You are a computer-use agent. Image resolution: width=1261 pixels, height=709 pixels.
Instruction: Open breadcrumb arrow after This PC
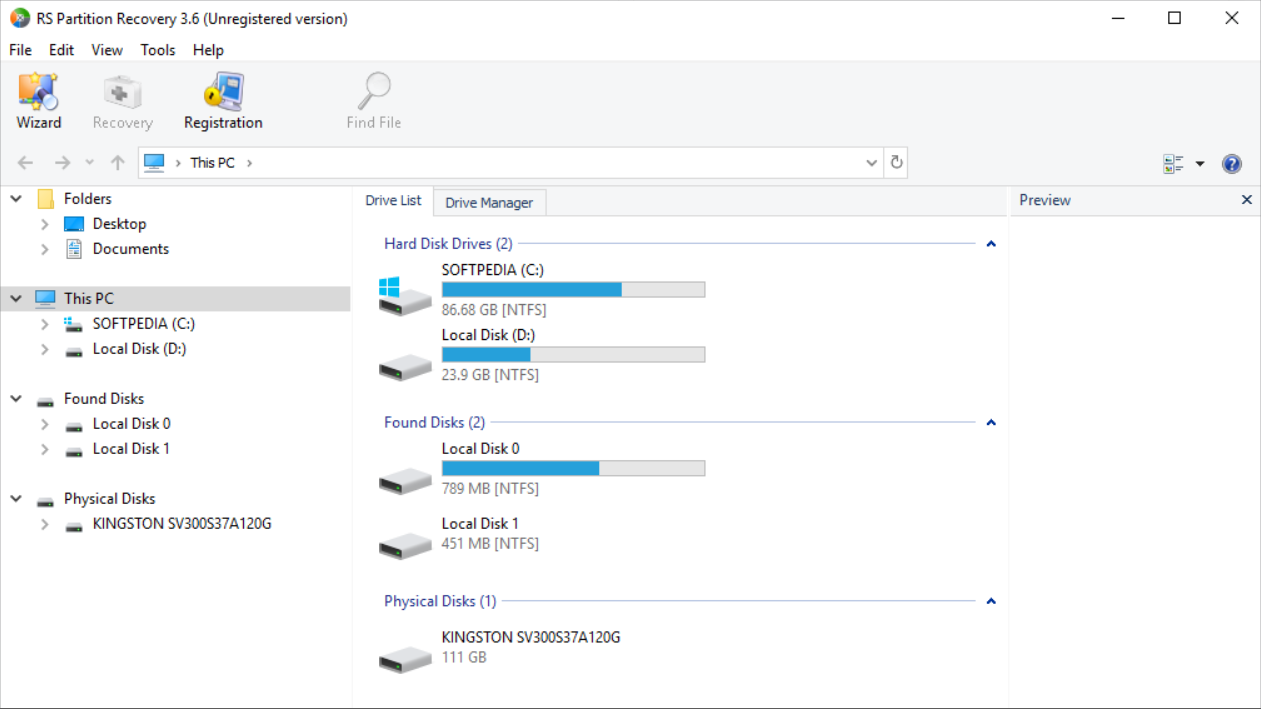tap(249, 163)
